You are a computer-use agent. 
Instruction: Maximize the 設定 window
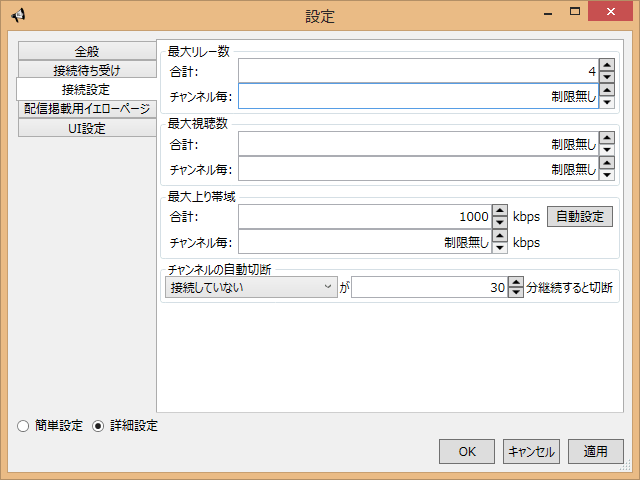click(575, 12)
